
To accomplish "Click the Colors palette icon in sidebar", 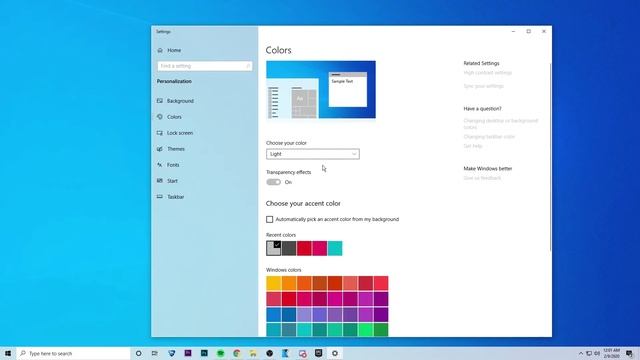I will click(x=160, y=117).
